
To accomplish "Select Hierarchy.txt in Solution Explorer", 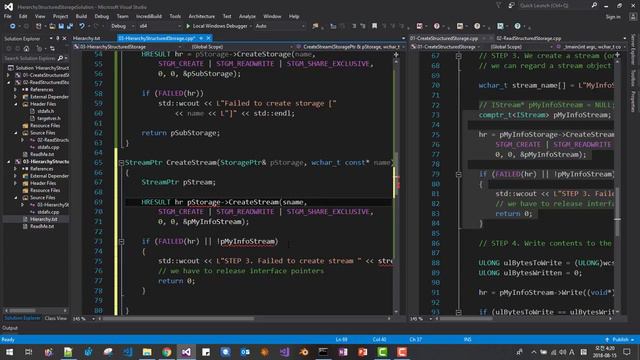I will click(43, 219).
